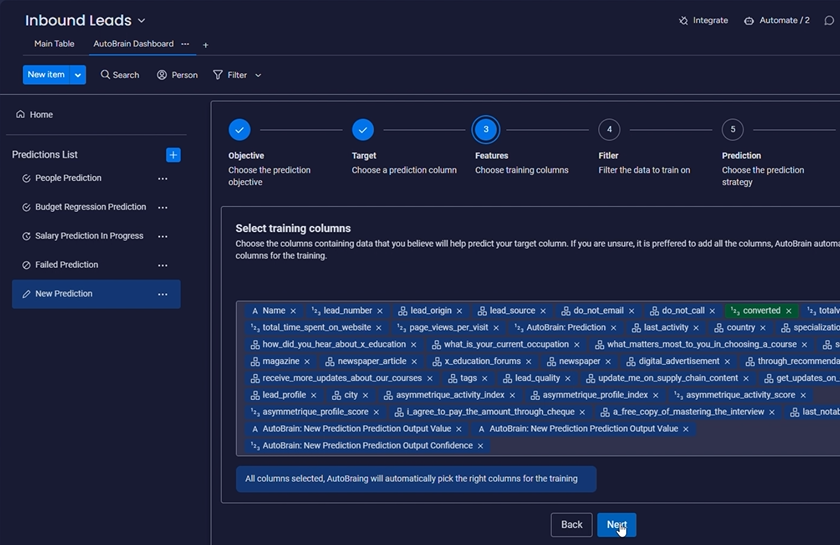Open more options for Failed Prediction
This screenshot has height=545, width=840.
coord(162,265)
